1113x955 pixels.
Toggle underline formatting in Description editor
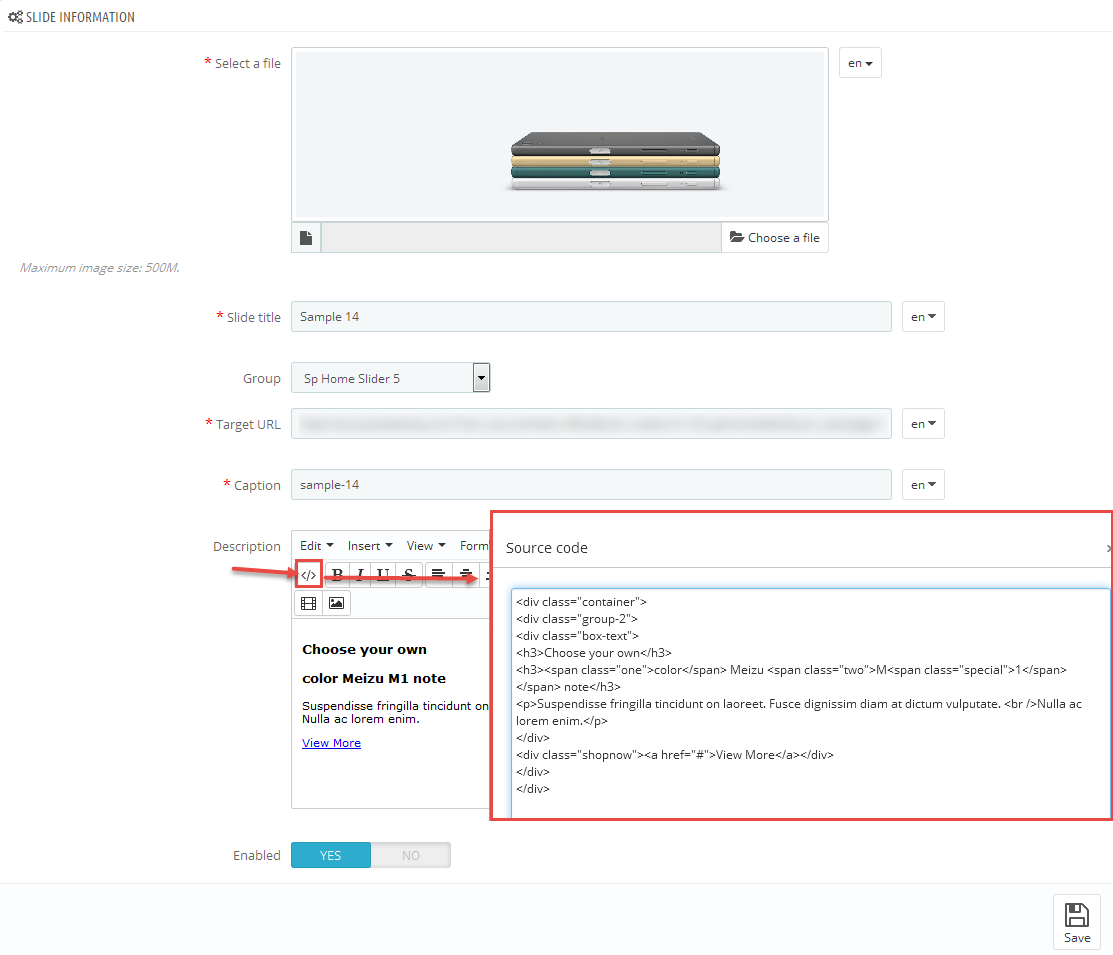383,575
